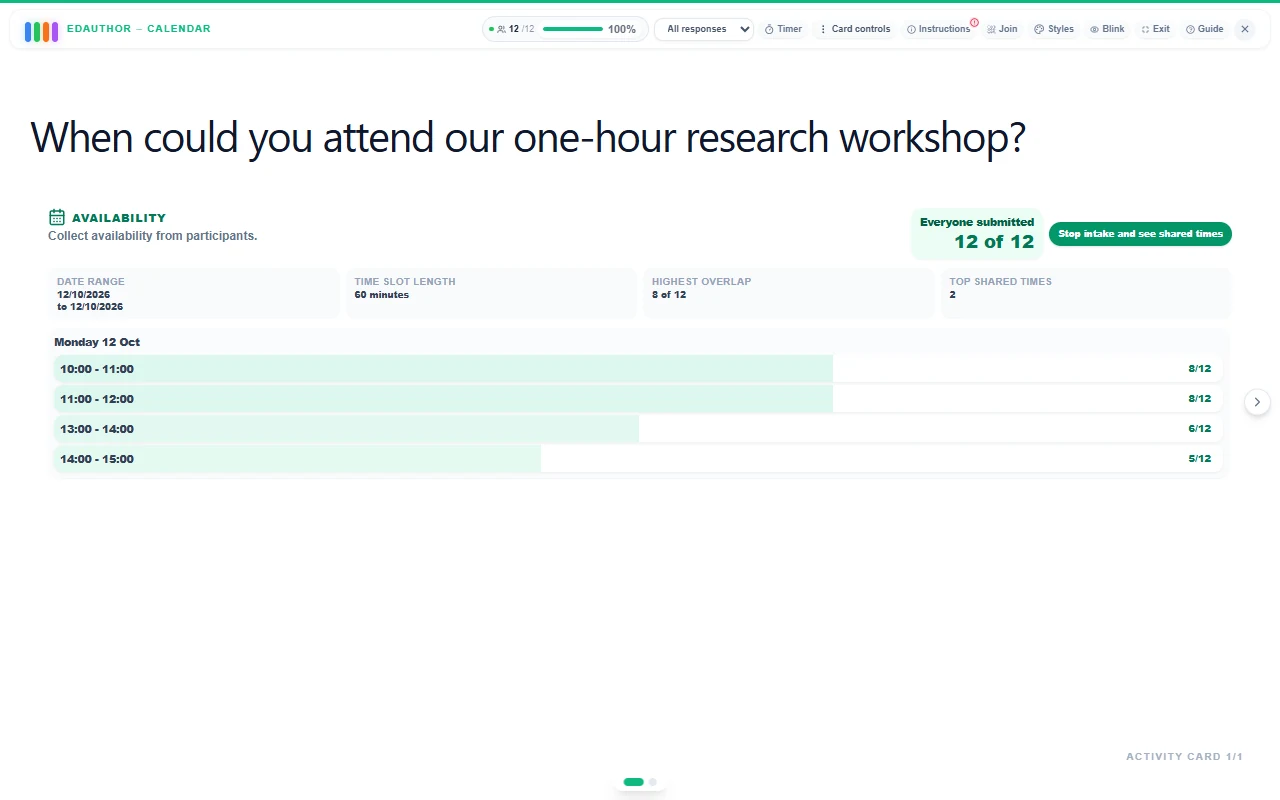1280x800 pixels.
Task: Open Card controls menu
Action: (855, 29)
